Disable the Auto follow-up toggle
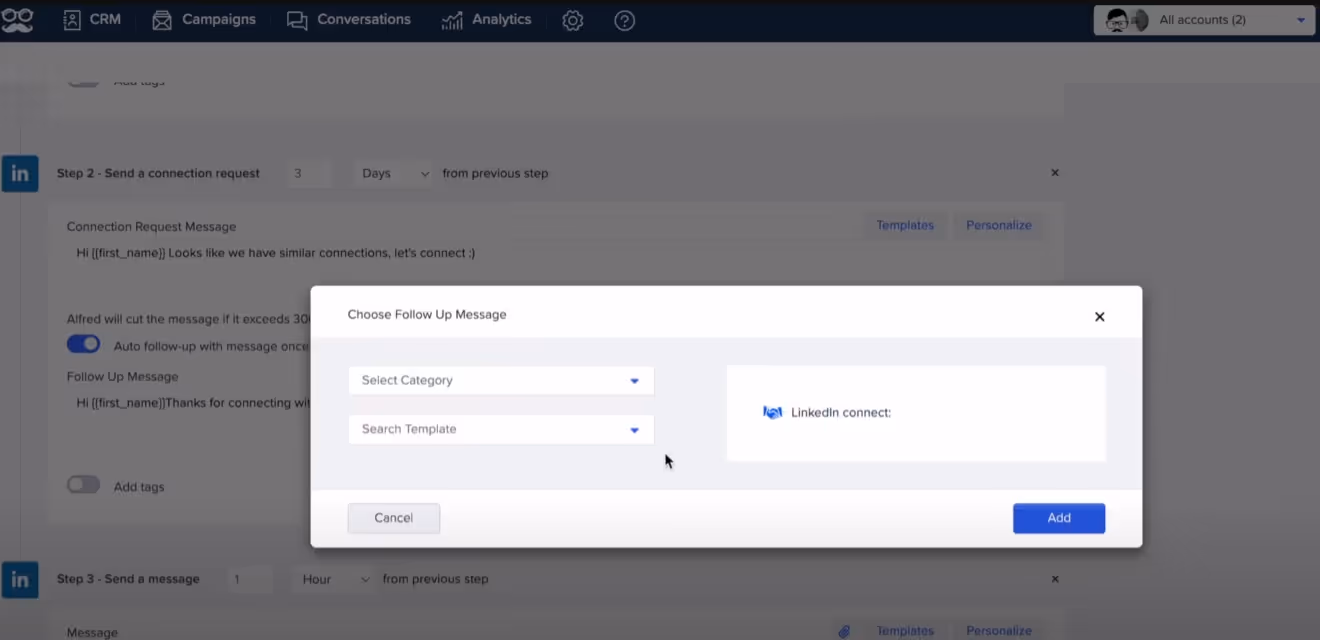The width and height of the screenshot is (1320, 640). pyautogui.click(x=83, y=343)
